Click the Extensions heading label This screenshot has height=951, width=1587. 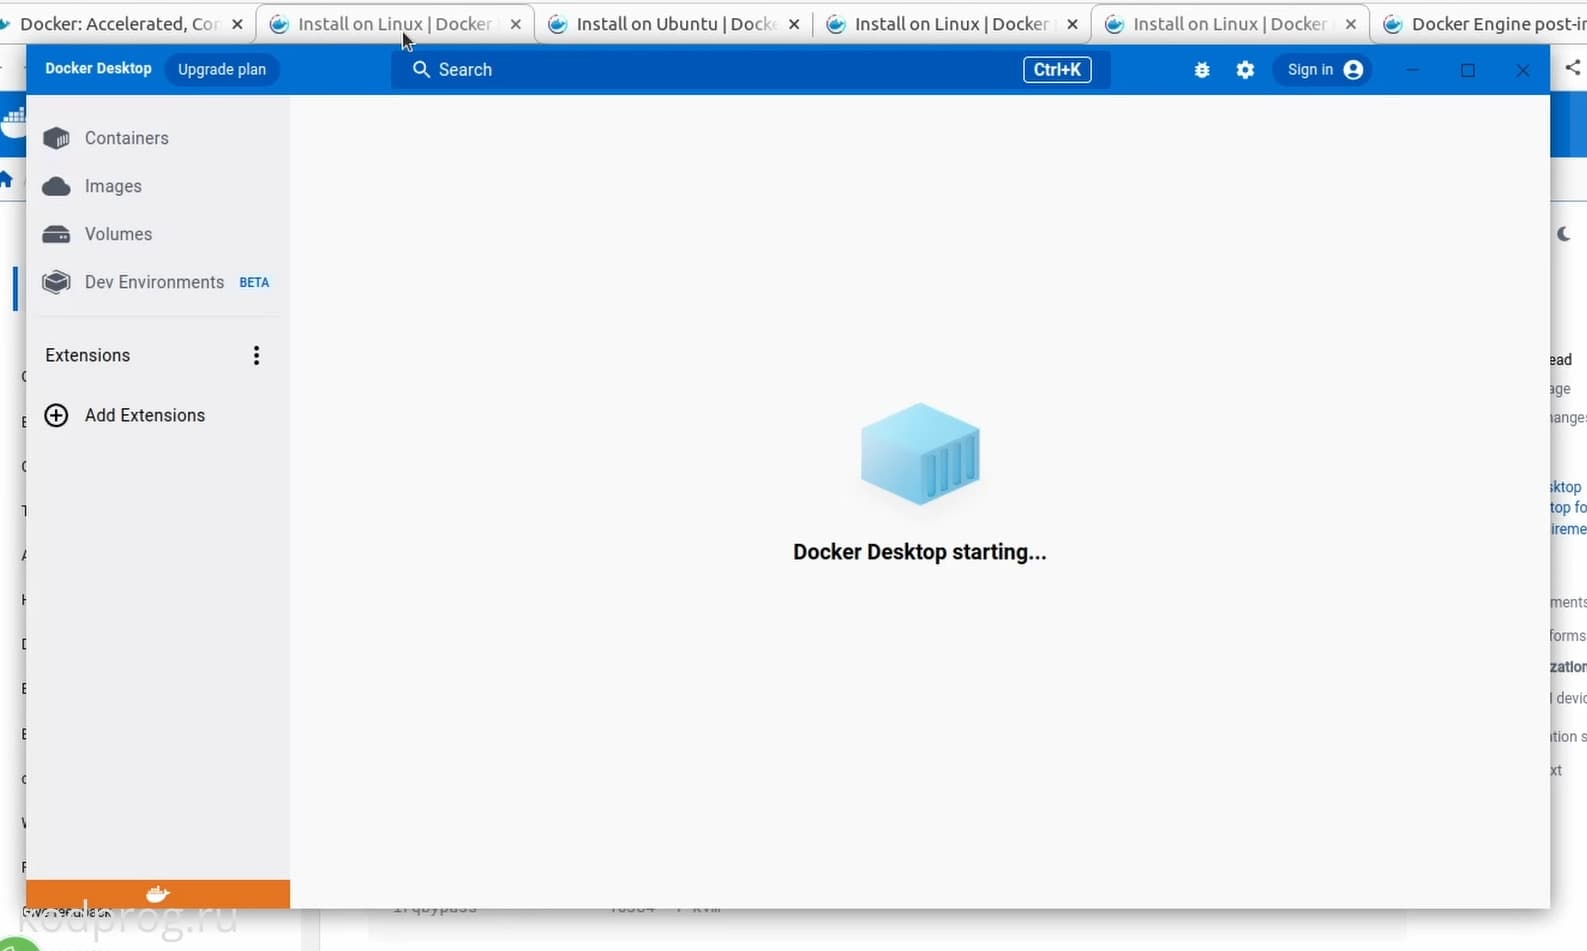(88, 355)
